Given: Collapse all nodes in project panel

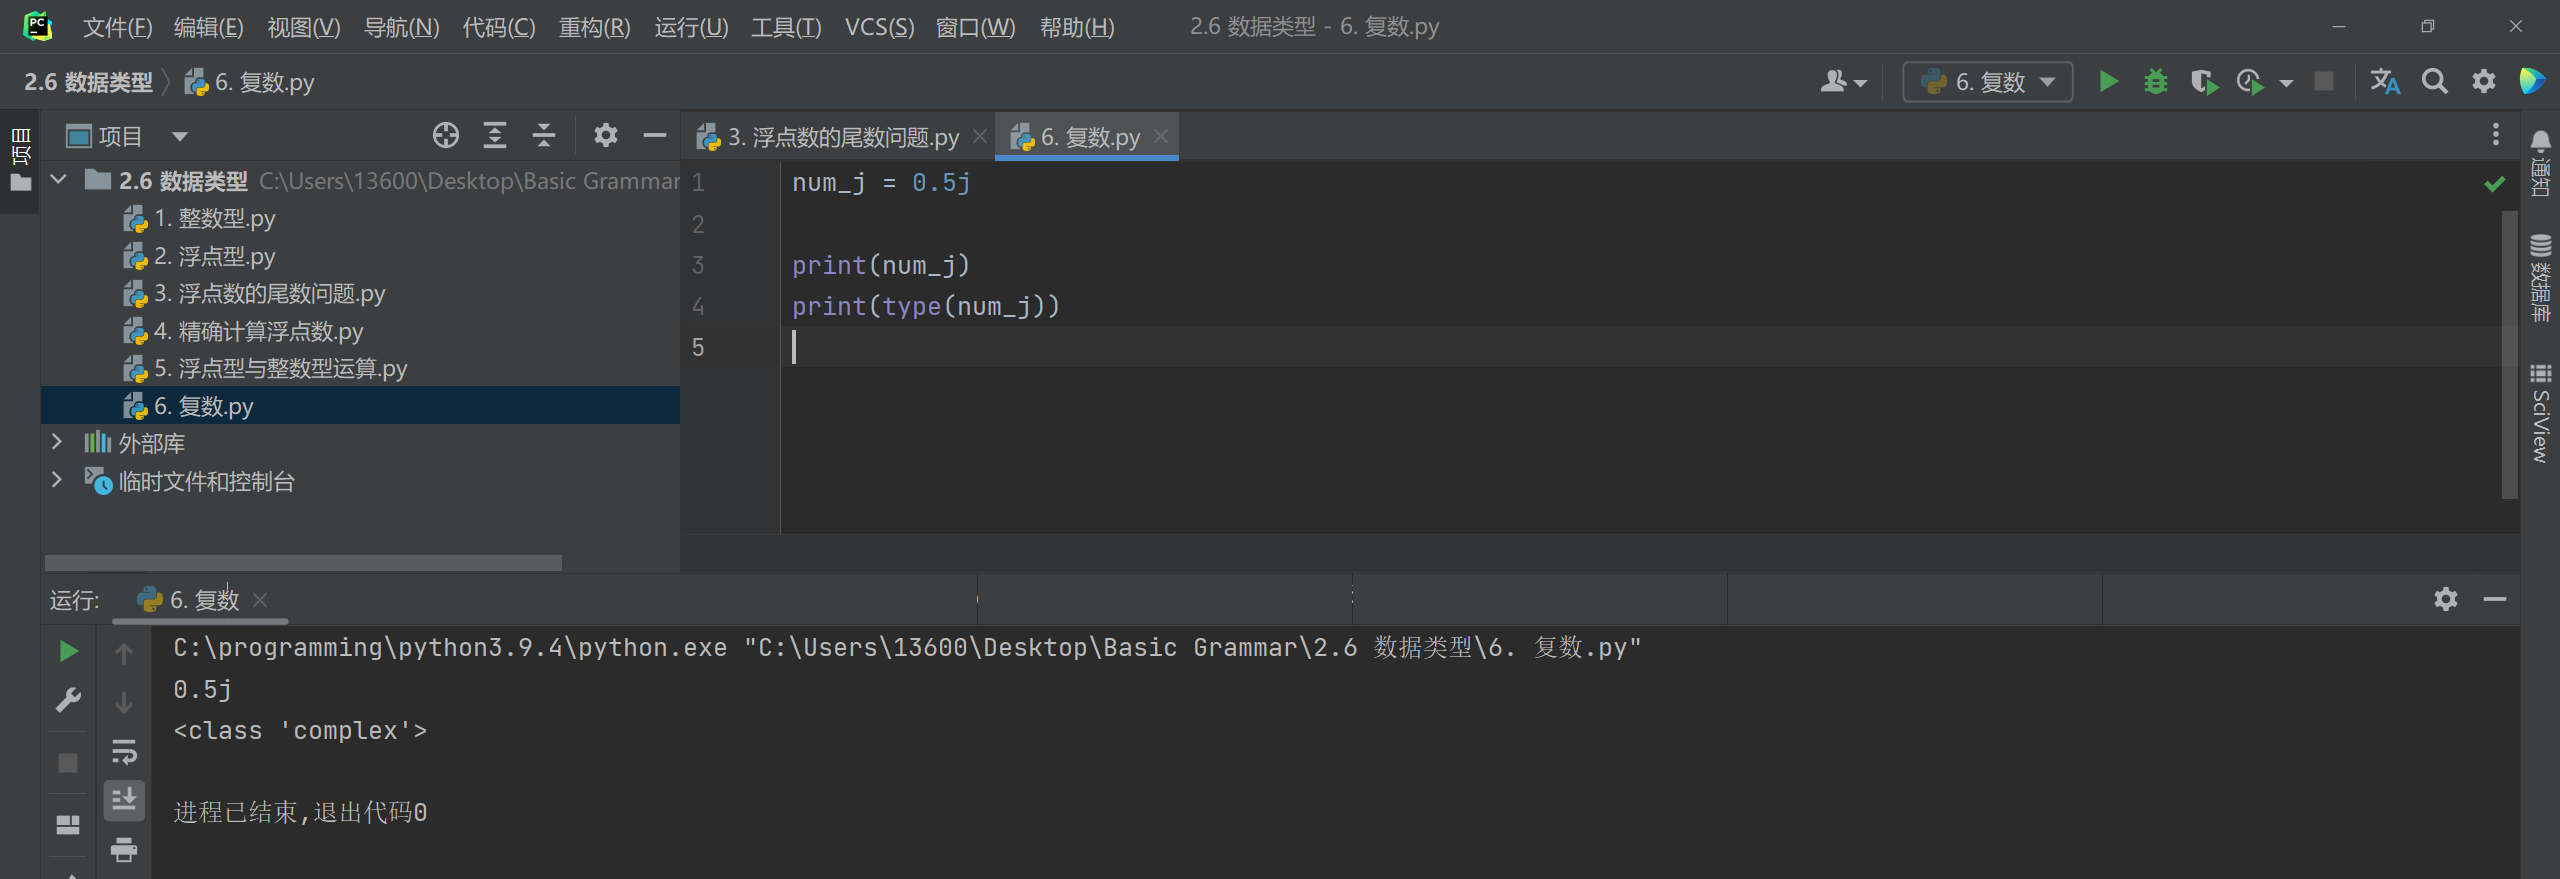Looking at the screenshot, I should pyautogui.click(x=544, y=135).
